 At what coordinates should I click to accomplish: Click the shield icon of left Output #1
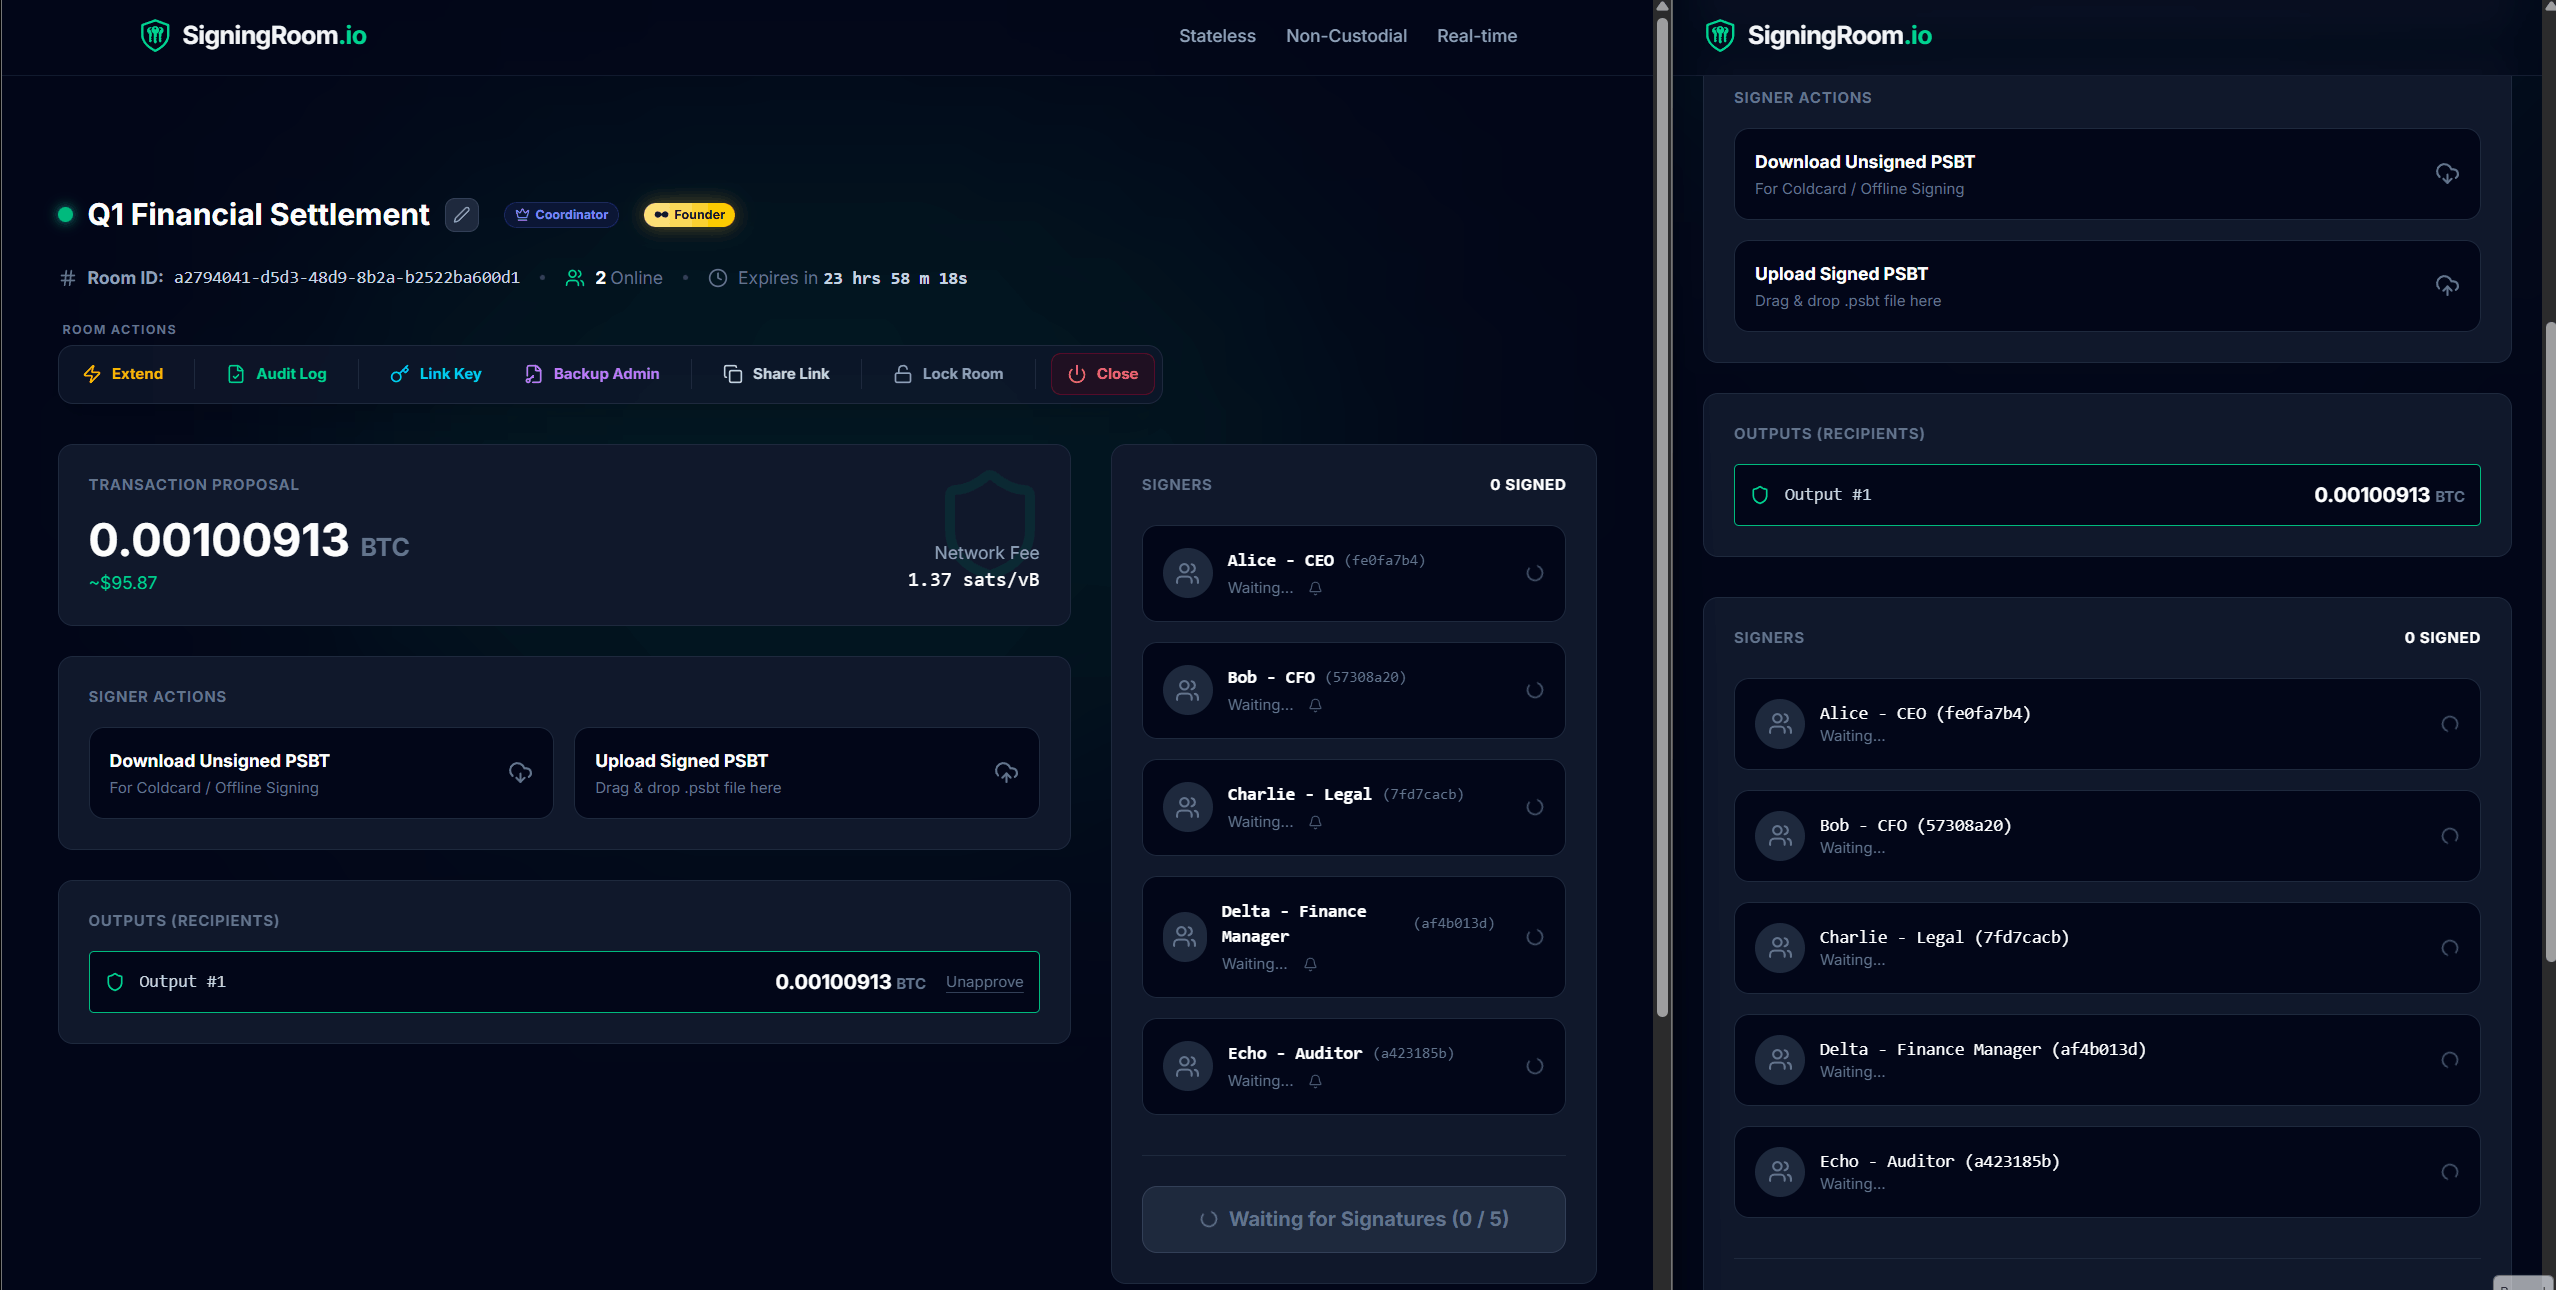[115, 982]
